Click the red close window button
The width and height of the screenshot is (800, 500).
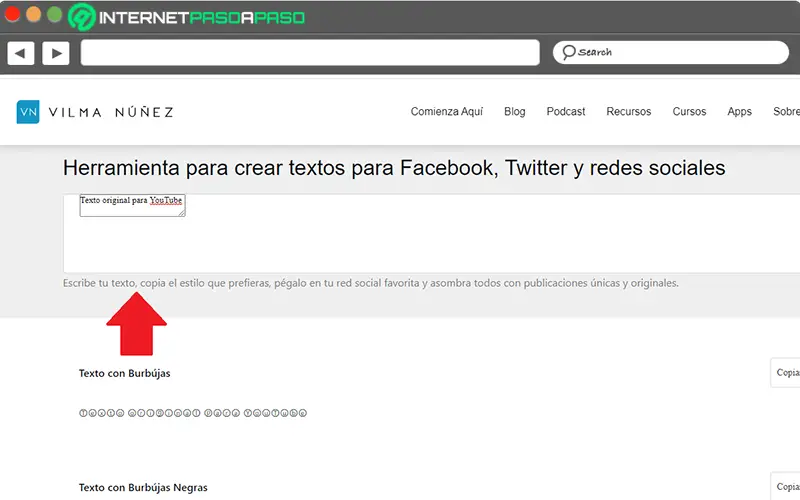12,14
